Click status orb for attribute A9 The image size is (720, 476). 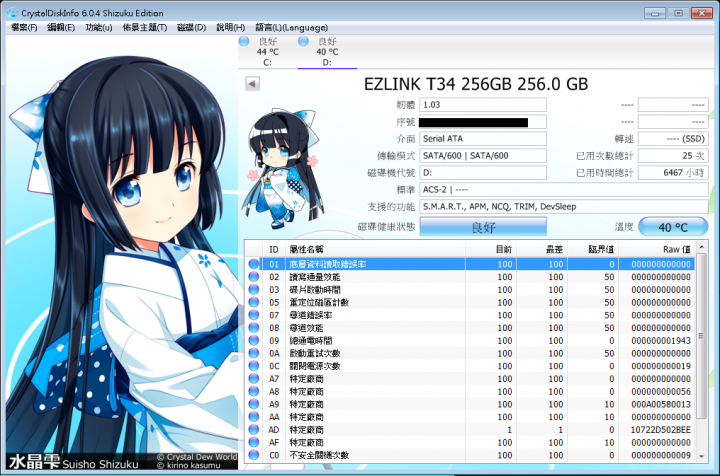coord(253,404)
